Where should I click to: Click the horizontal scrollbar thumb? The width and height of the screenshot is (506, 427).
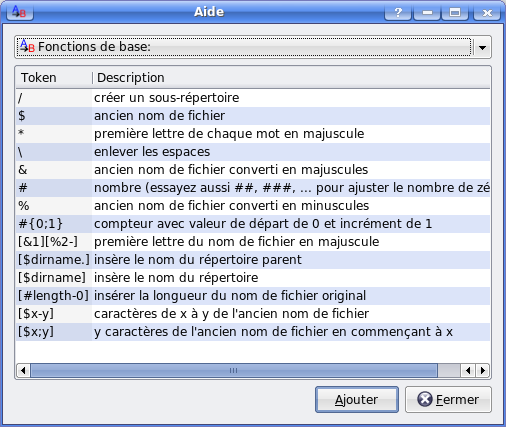pyautogui.click(x=234, y=370)
